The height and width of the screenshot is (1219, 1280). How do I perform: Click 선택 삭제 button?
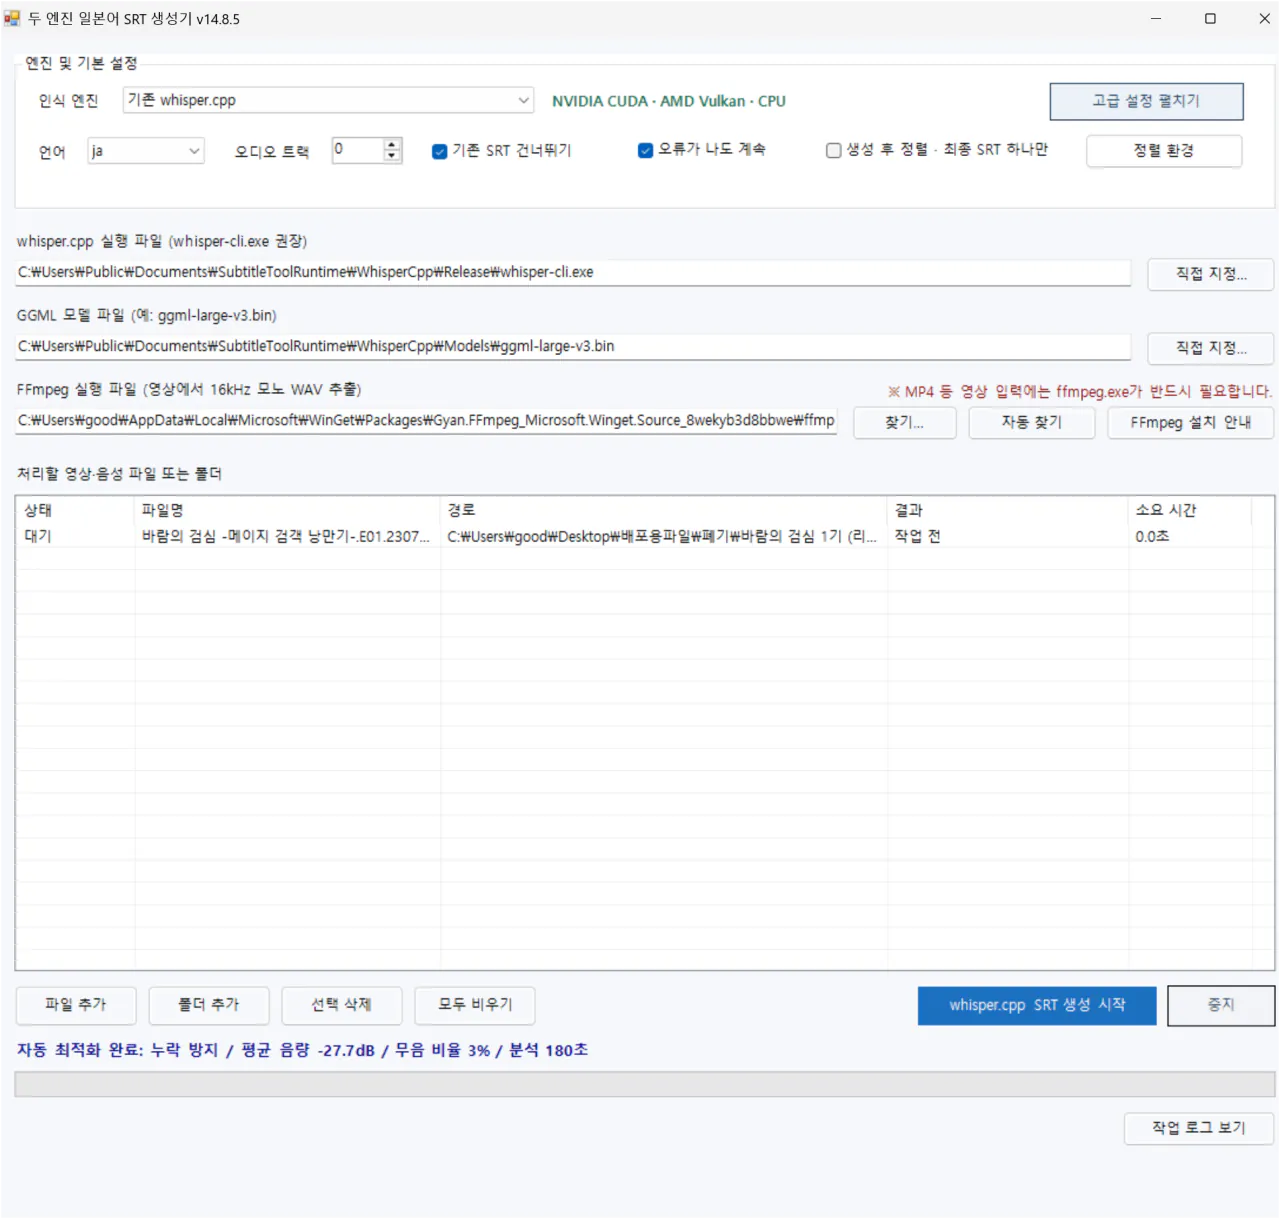342,1005
